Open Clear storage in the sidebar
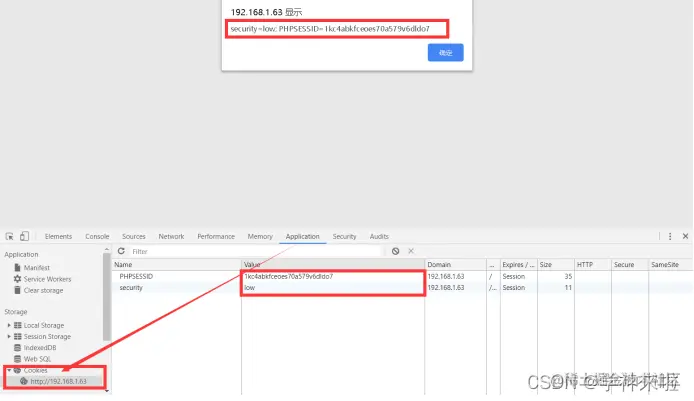This screenshot has width=694, height=401. pyautogui.click(x=43, y=290)
